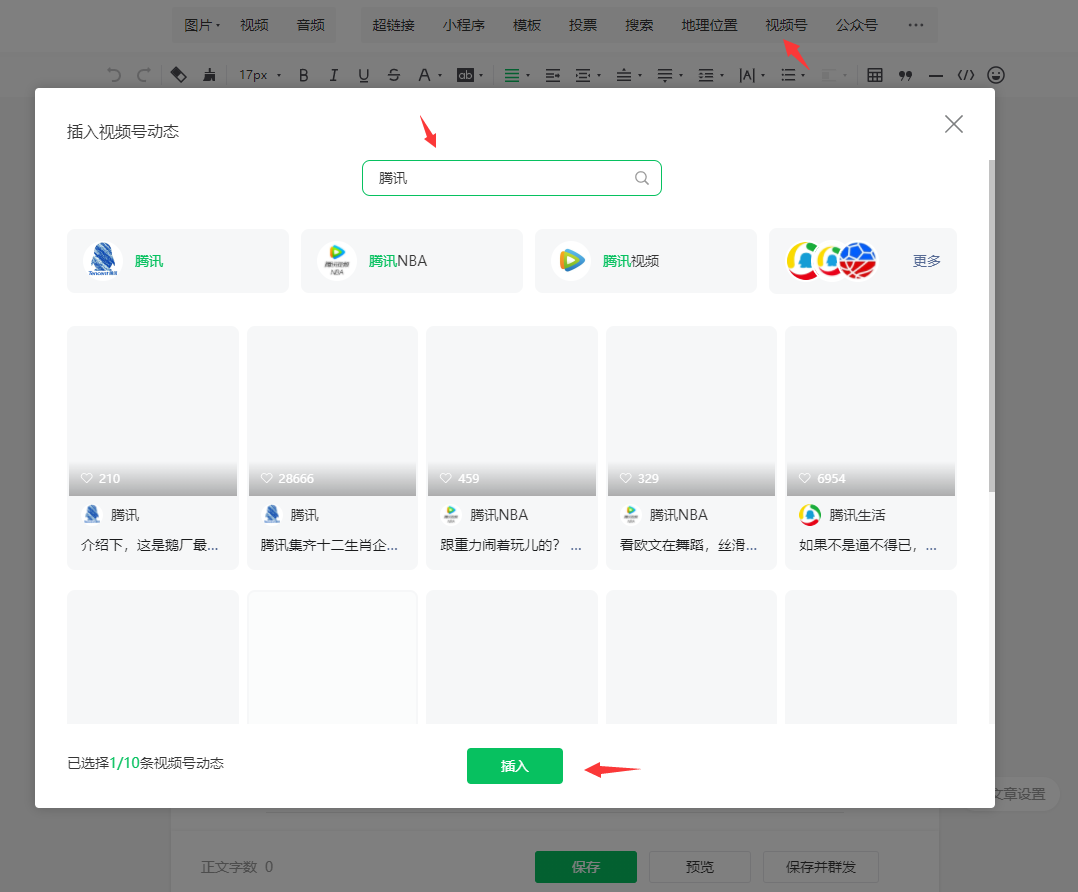Click the 保存并群发 button
This screenshot has height=892, width=1078.
point(821,867)
